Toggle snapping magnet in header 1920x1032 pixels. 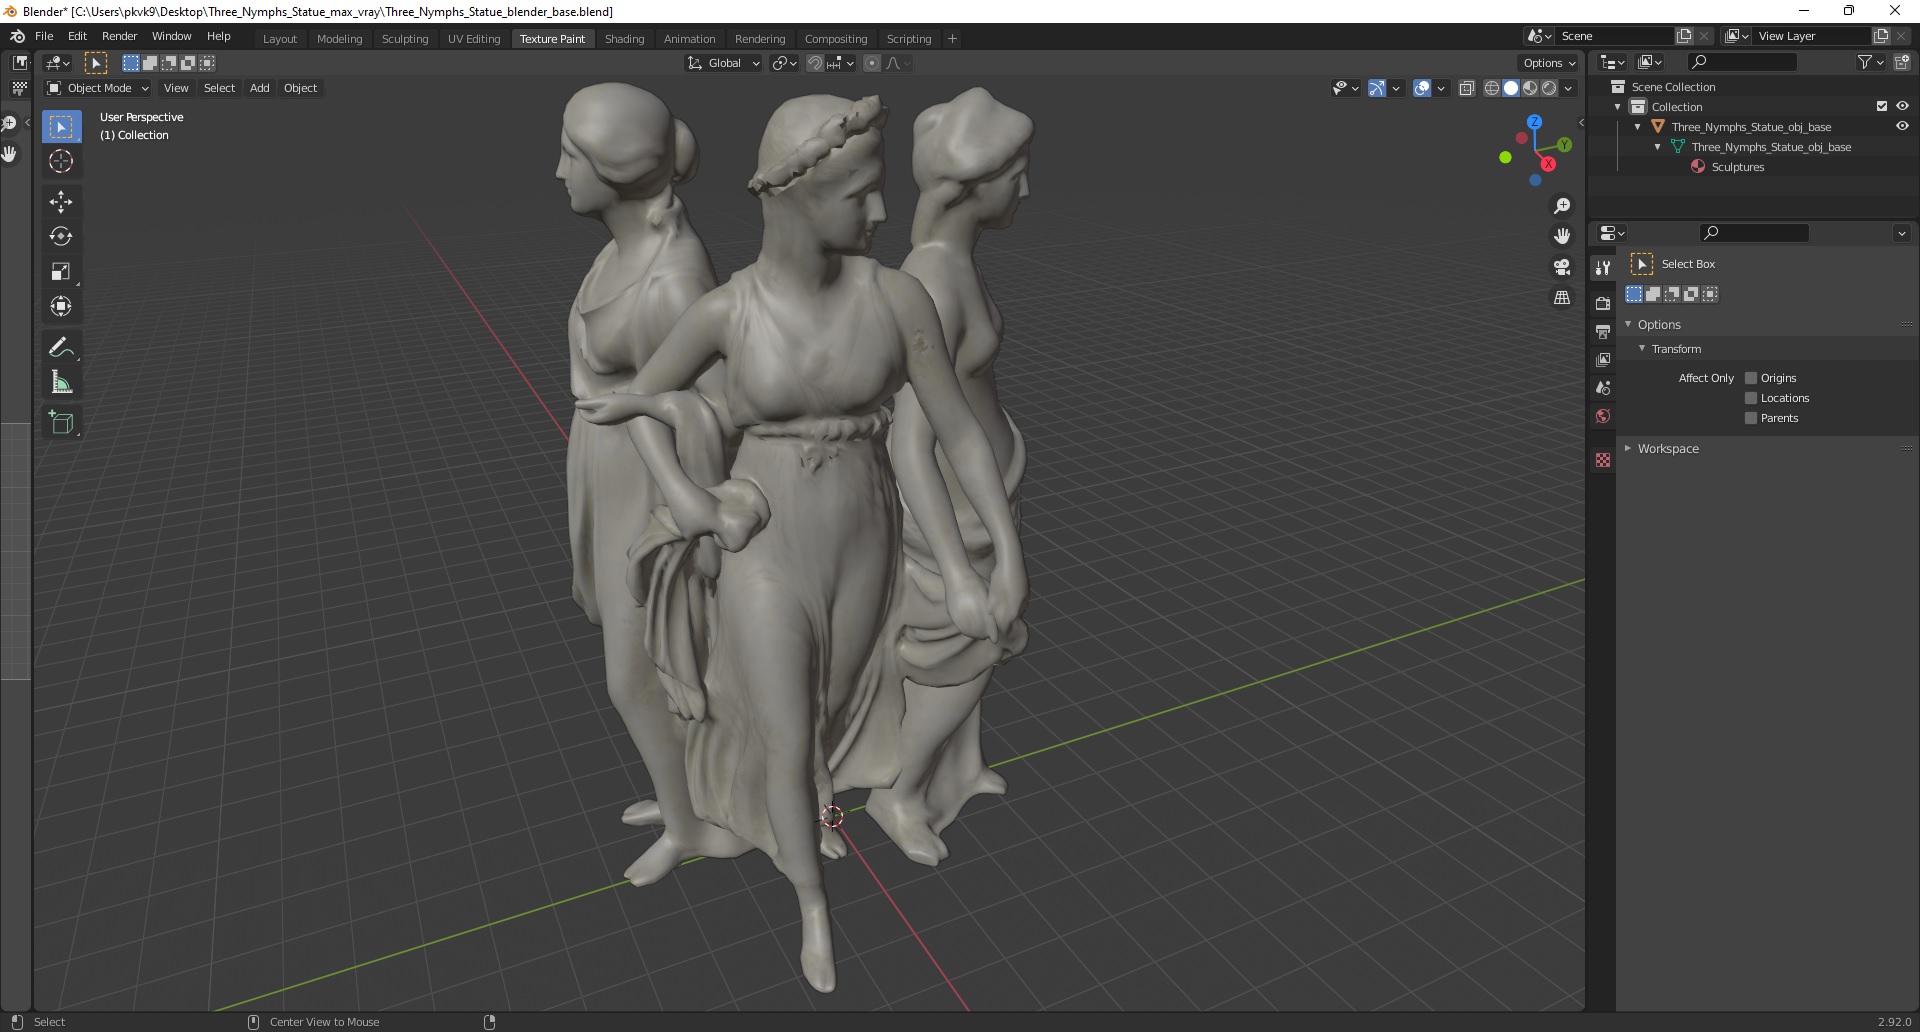click(x=815, y=63)
